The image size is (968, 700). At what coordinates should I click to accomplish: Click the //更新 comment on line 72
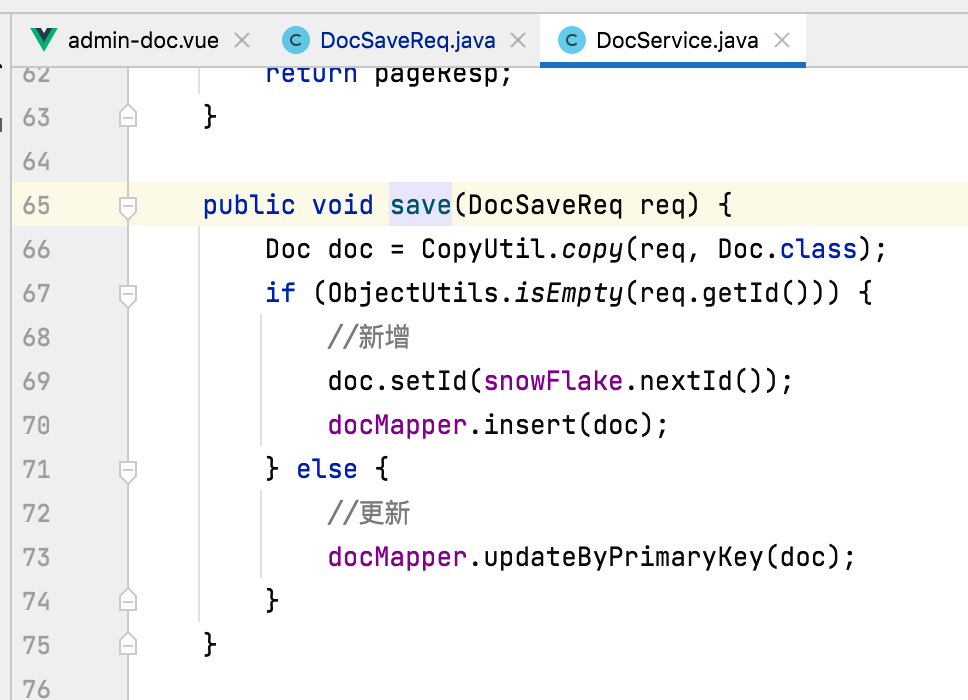tap(369, 513)
